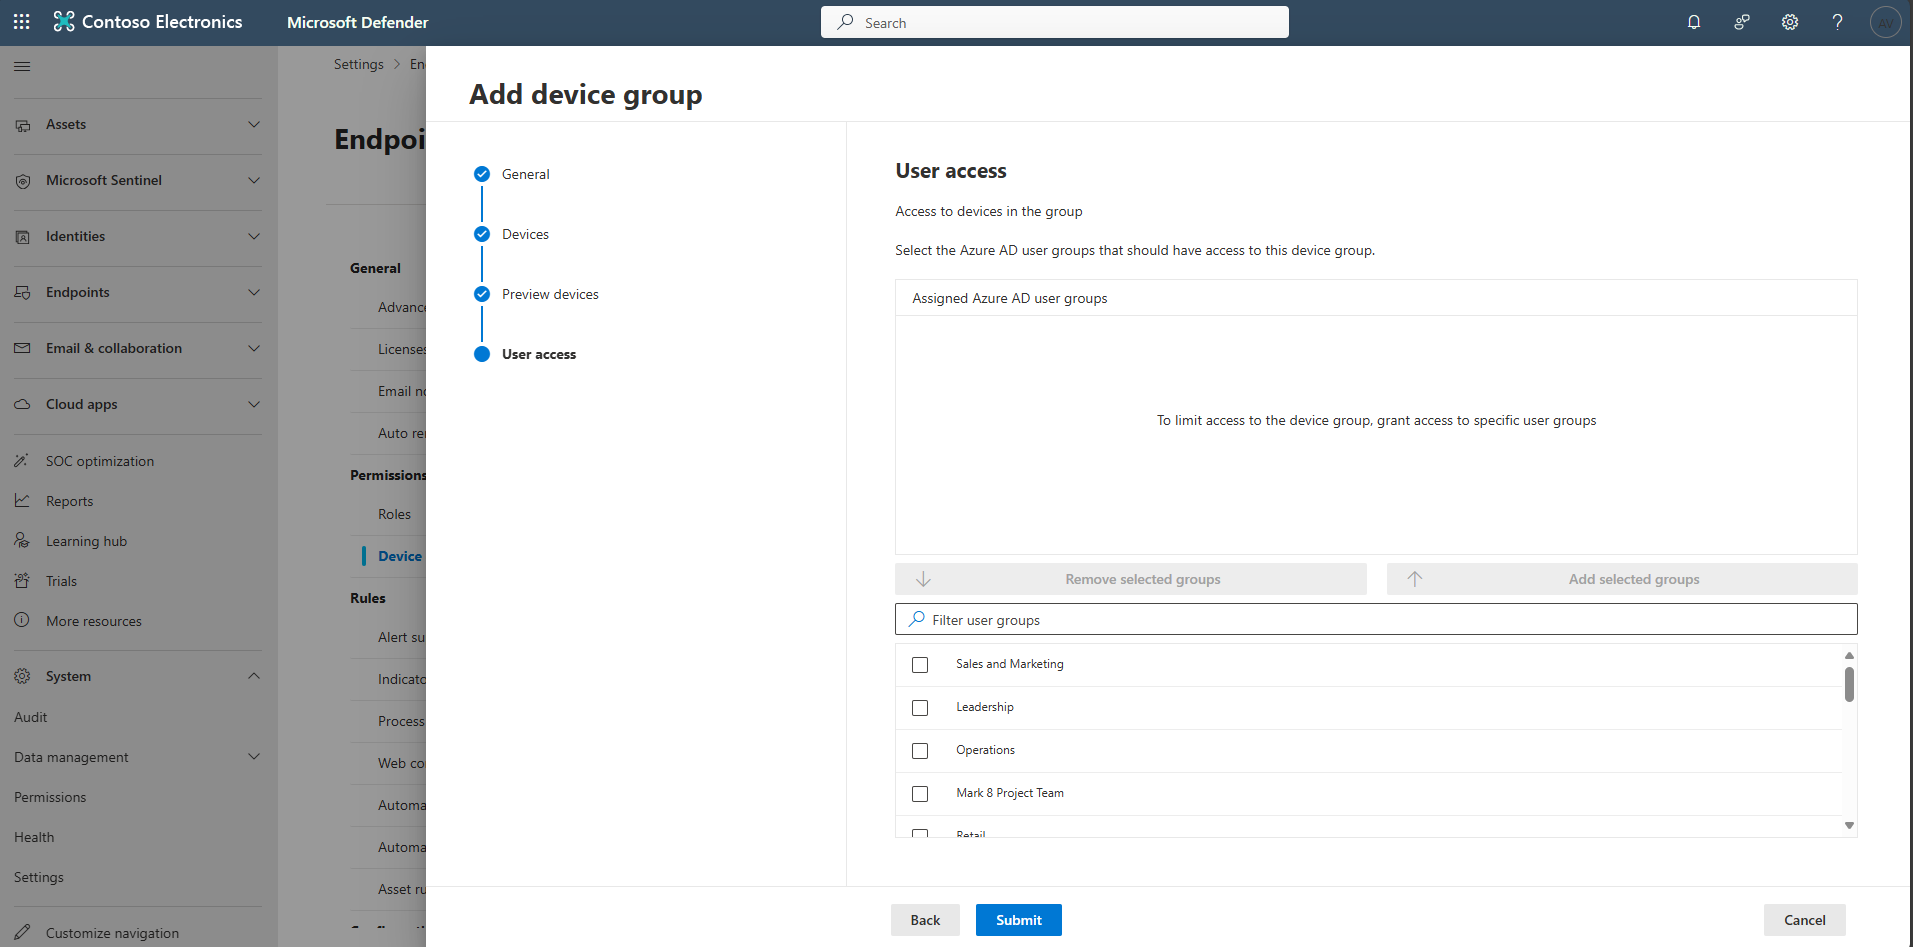
Task: Collapse the navigation hamburger menu
Action: (x=22, y=66)
